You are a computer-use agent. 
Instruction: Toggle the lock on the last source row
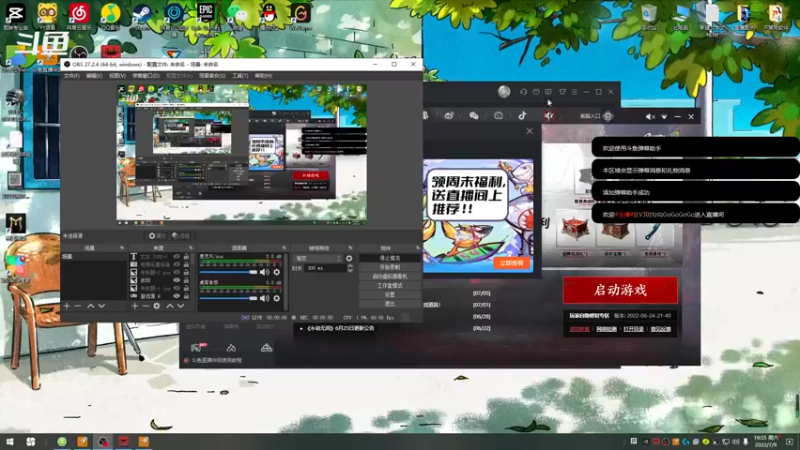click(x=186, y=296)
